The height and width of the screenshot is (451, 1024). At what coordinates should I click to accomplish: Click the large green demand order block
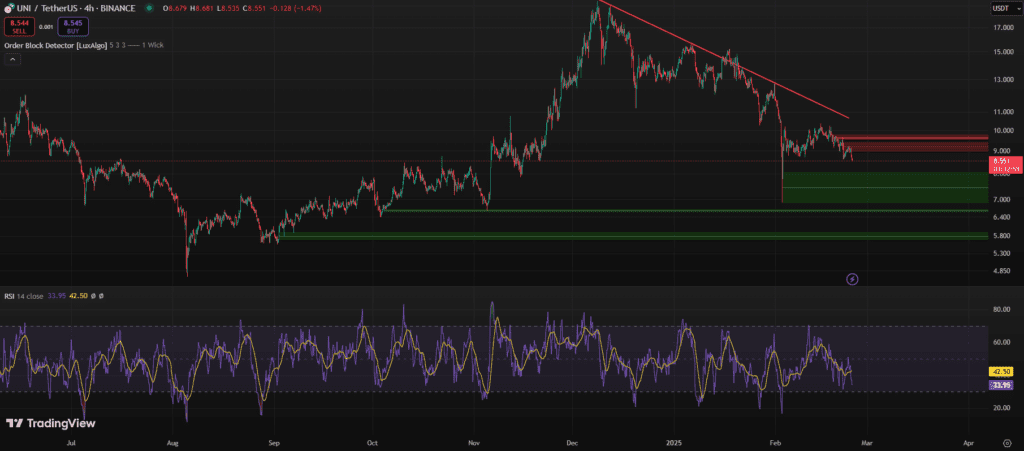click(x=883, y=187)
